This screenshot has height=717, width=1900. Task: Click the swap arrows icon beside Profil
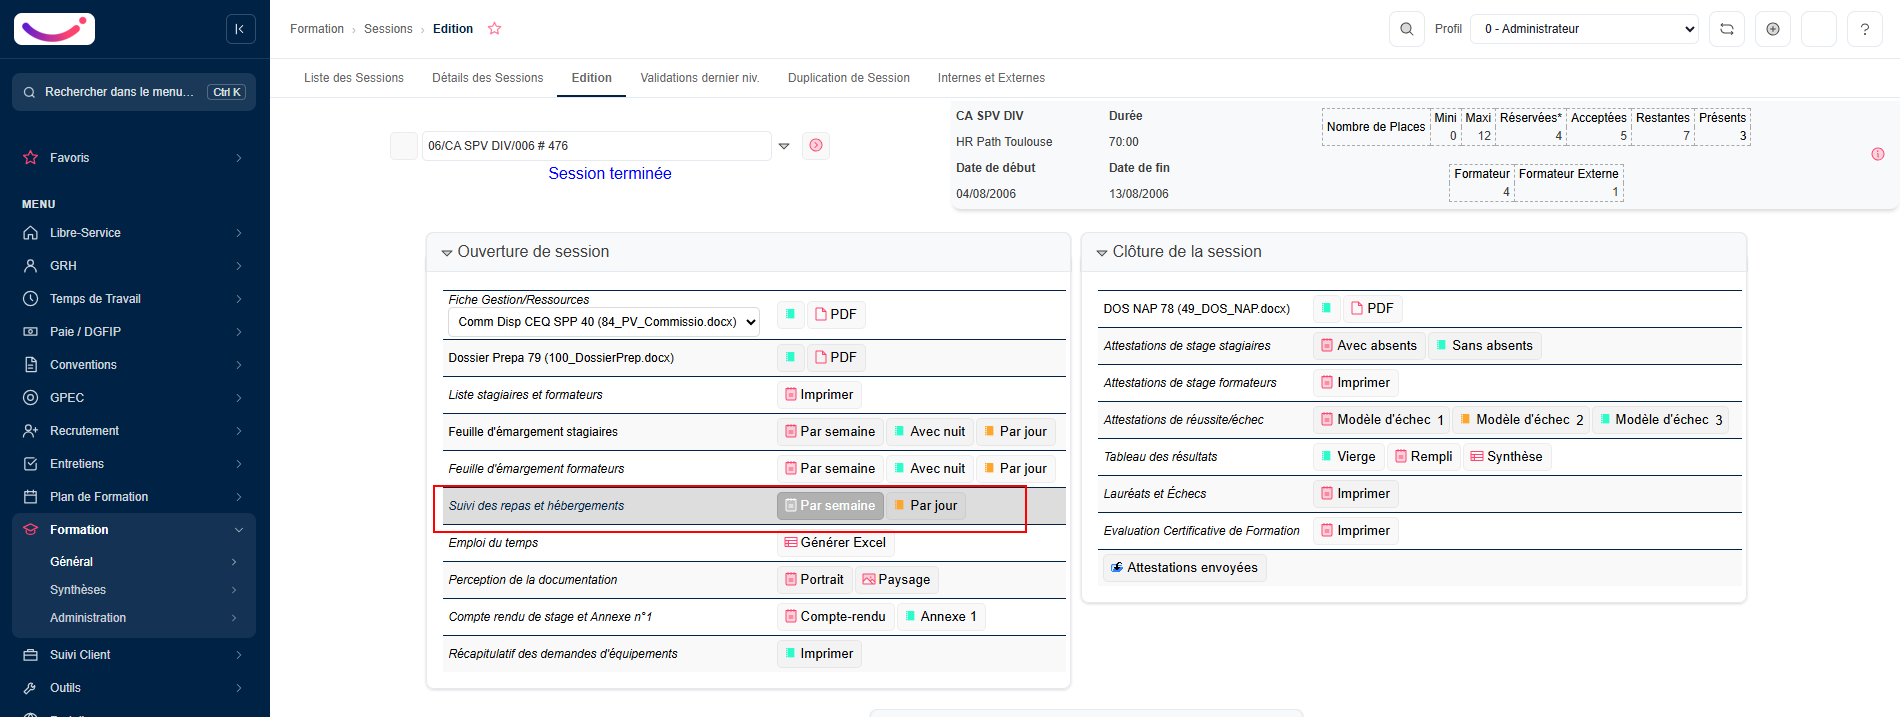click(1727, 29)
